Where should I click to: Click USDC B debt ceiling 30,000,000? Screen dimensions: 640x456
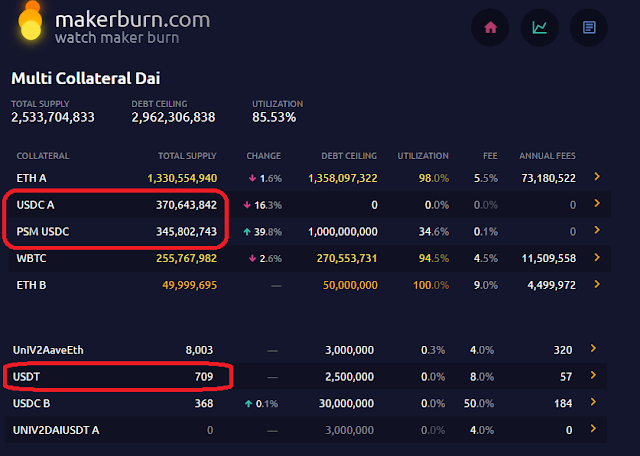(x=347, y=404)
